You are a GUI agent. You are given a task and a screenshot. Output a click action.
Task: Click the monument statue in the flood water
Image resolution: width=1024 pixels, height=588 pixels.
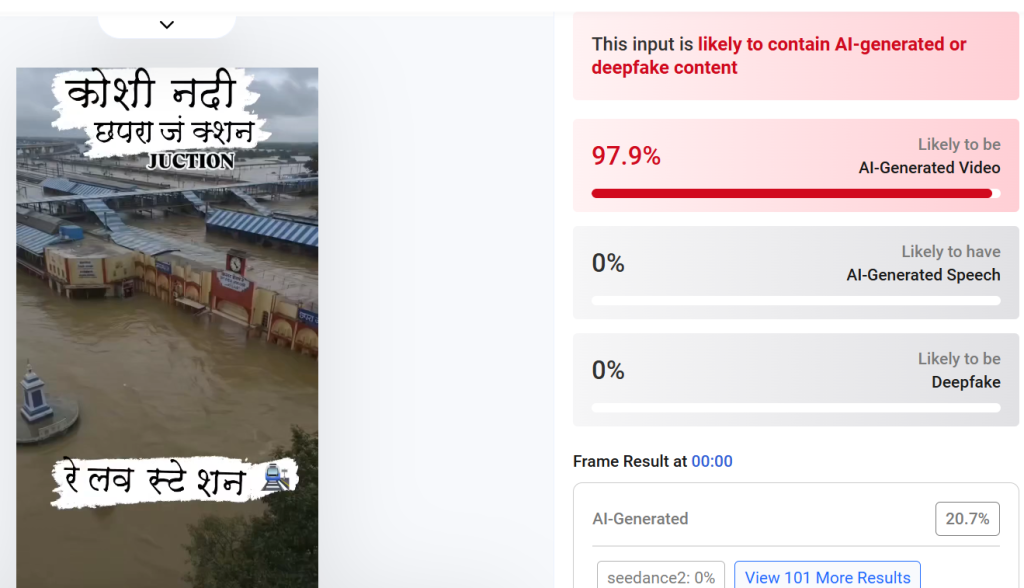pos(36,394)
